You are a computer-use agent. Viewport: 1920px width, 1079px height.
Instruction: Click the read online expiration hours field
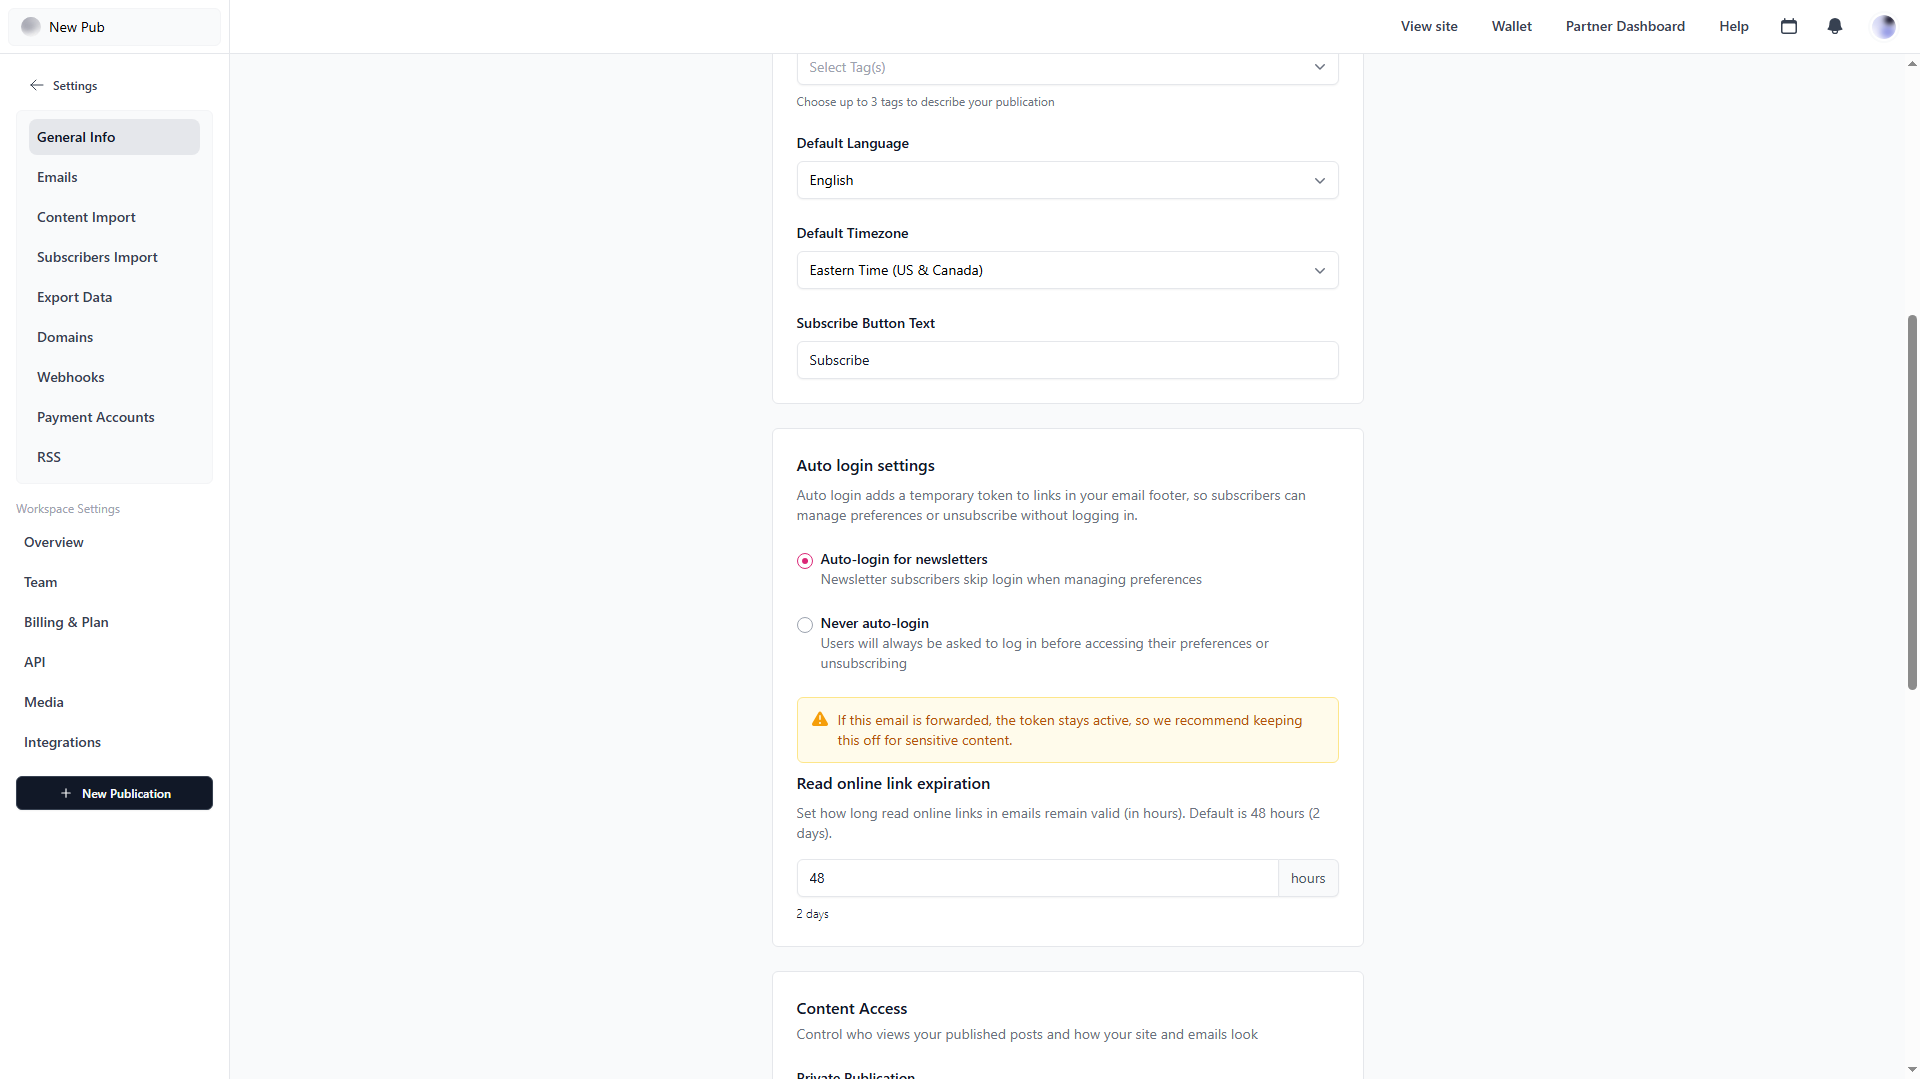pos(1037,879)
